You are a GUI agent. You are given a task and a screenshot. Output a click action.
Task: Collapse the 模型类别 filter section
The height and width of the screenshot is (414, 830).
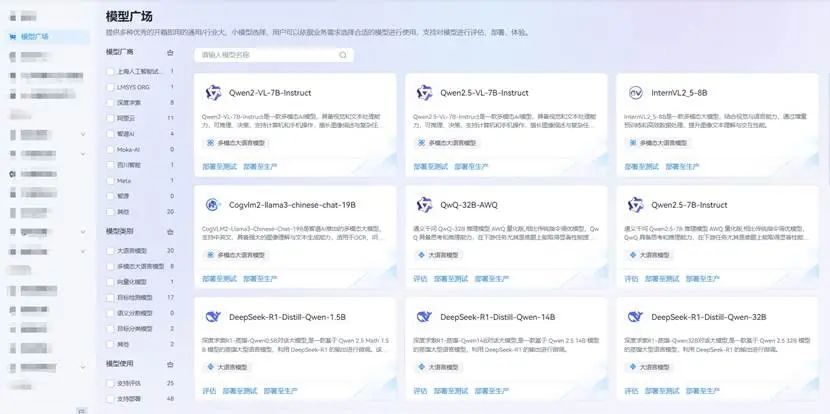tap(170, 232)
